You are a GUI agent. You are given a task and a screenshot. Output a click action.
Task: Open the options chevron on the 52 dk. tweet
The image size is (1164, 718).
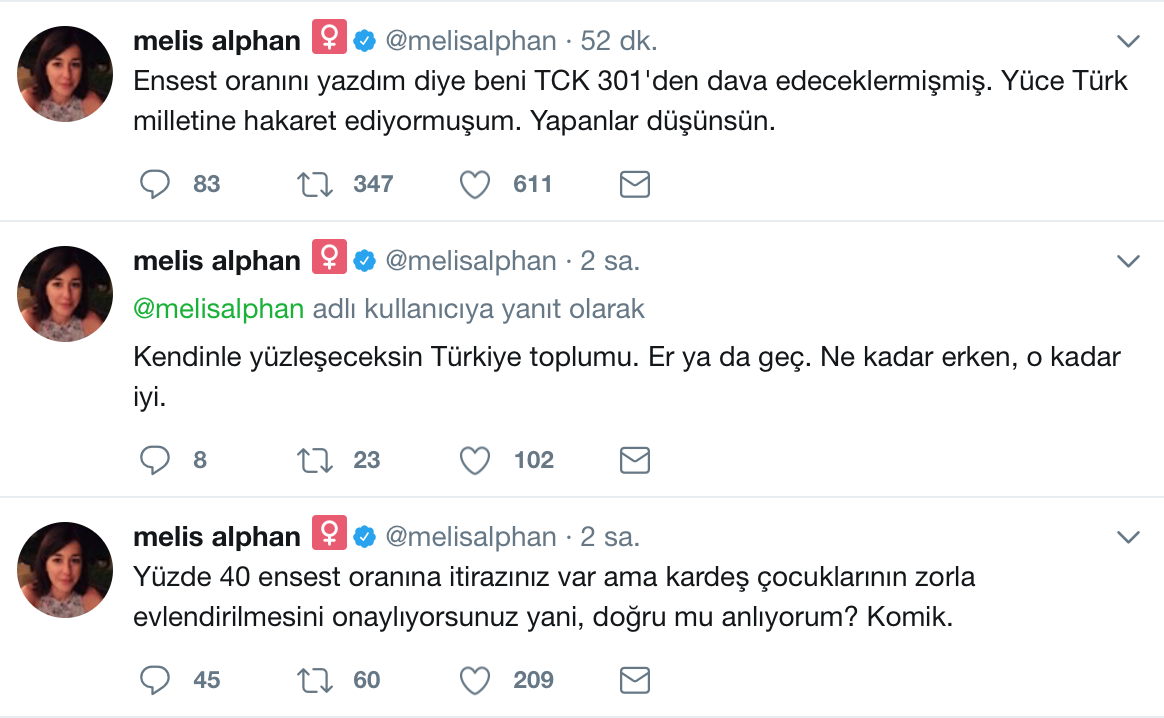pos(1128,42)
